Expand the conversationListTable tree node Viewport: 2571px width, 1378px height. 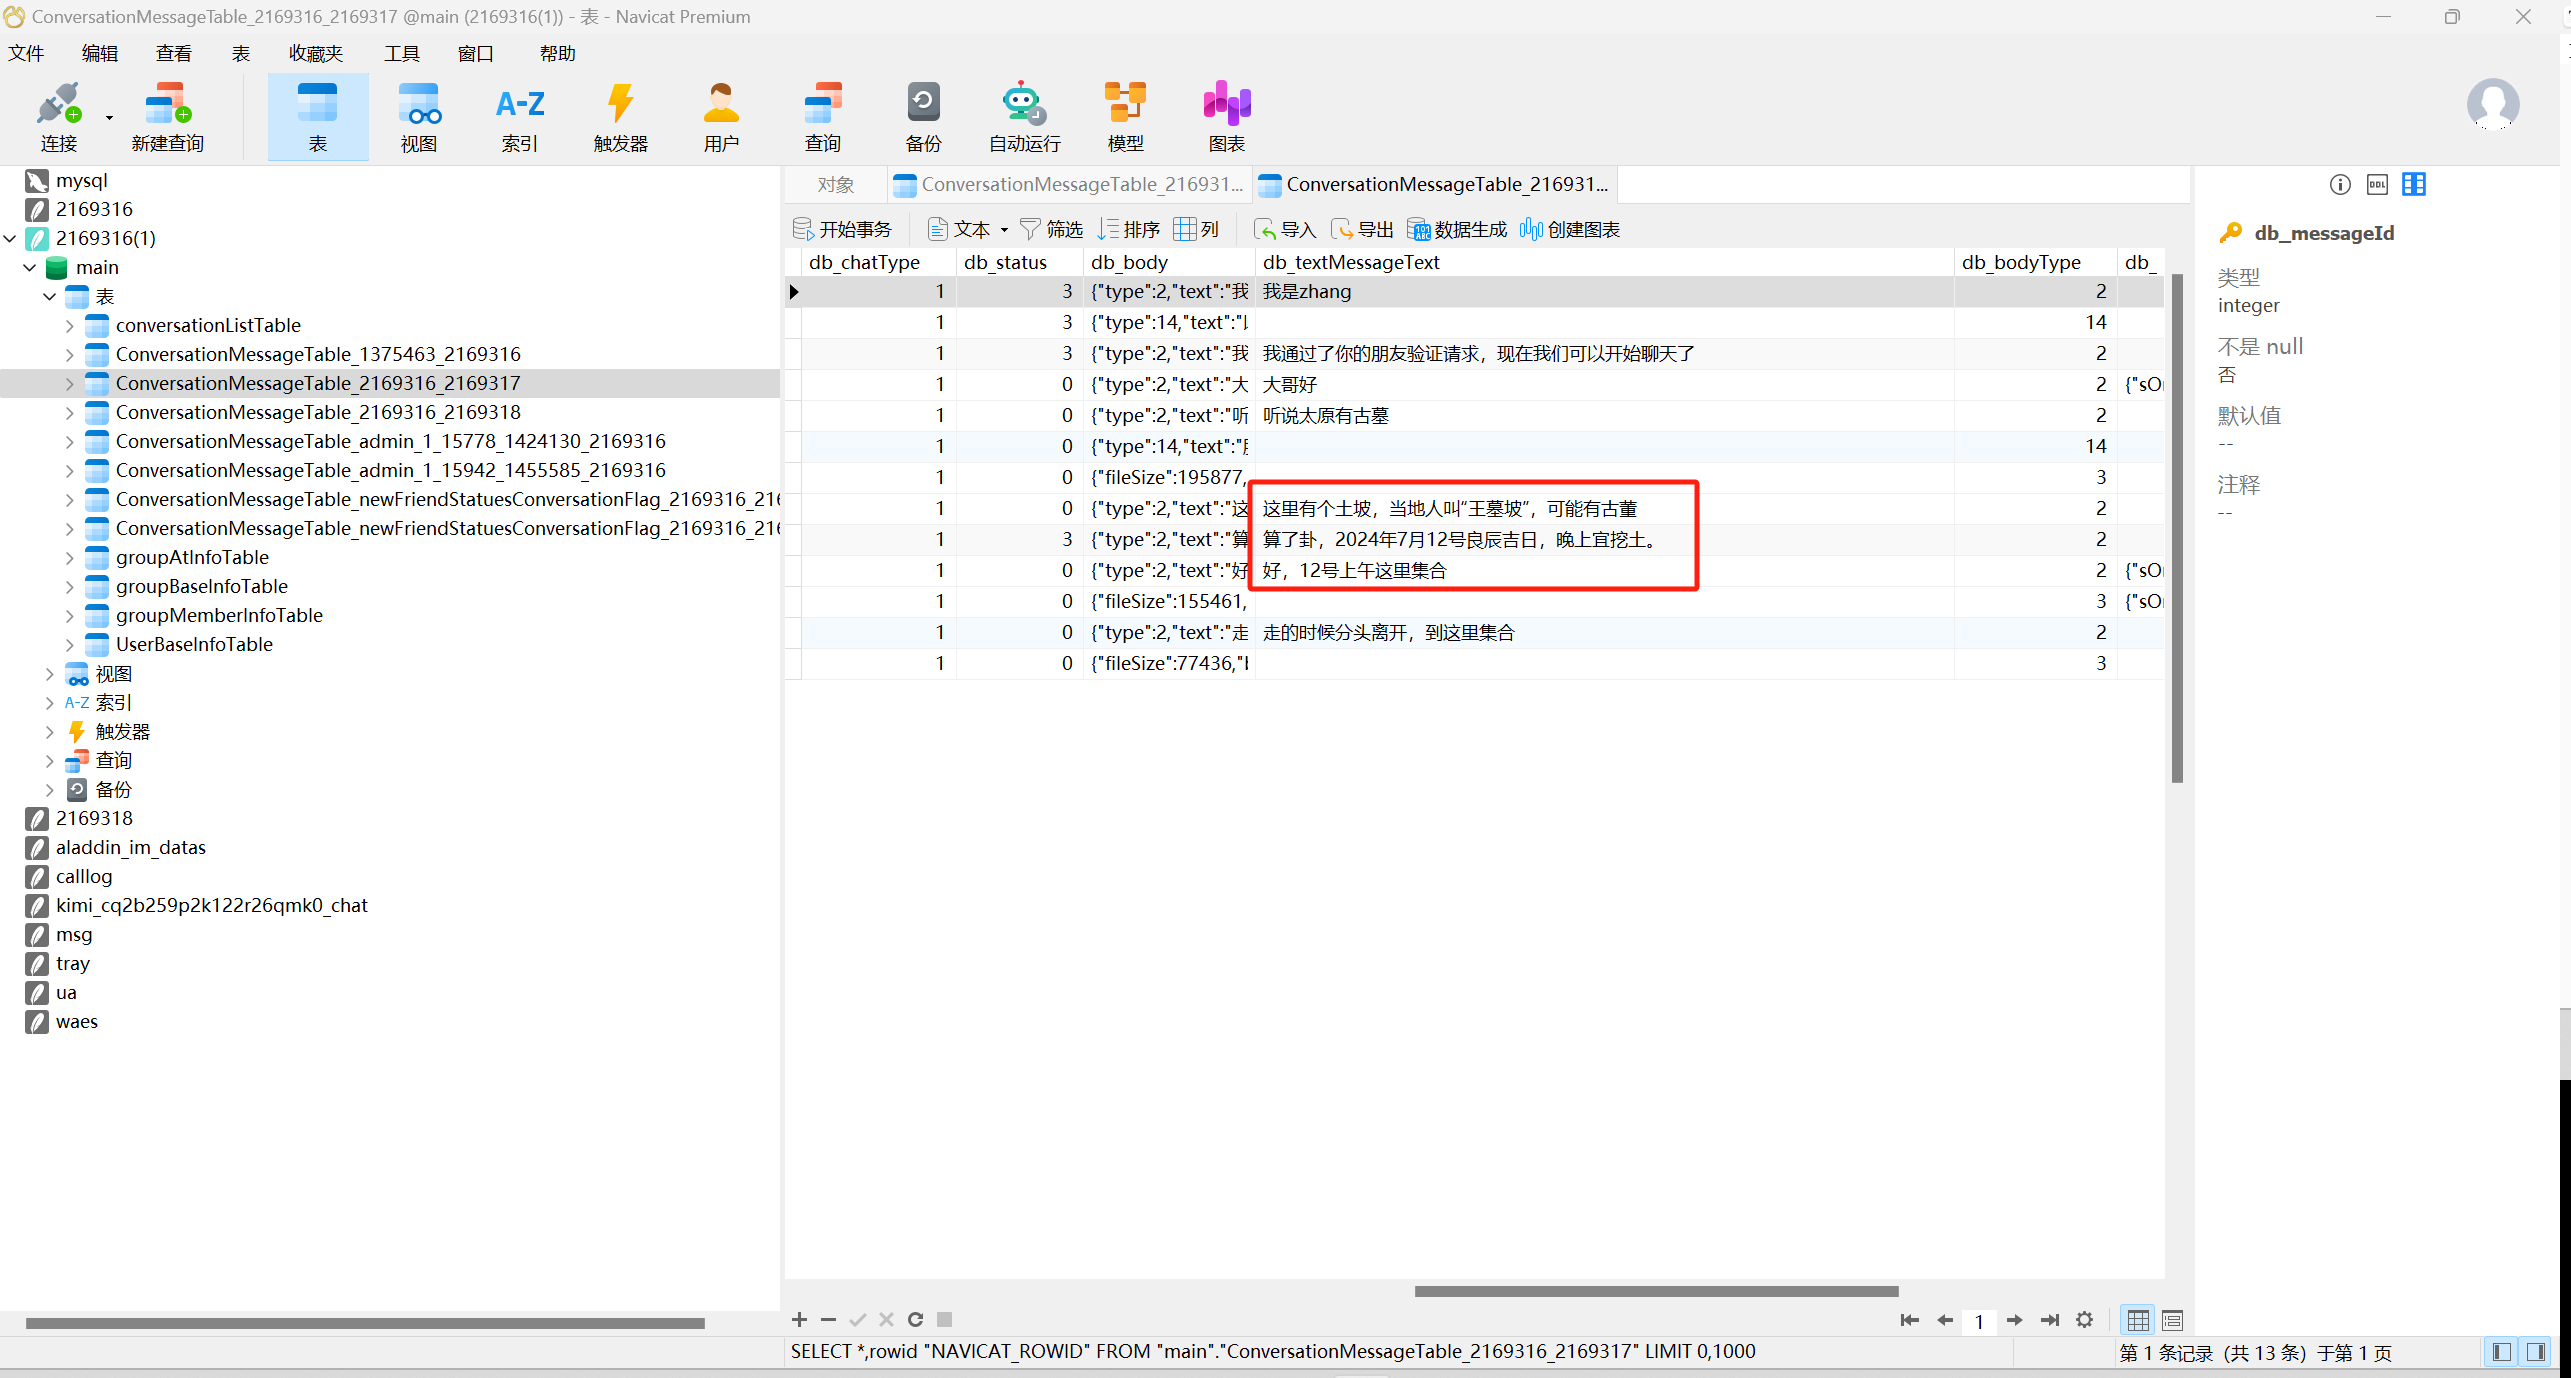coord(69,326)
